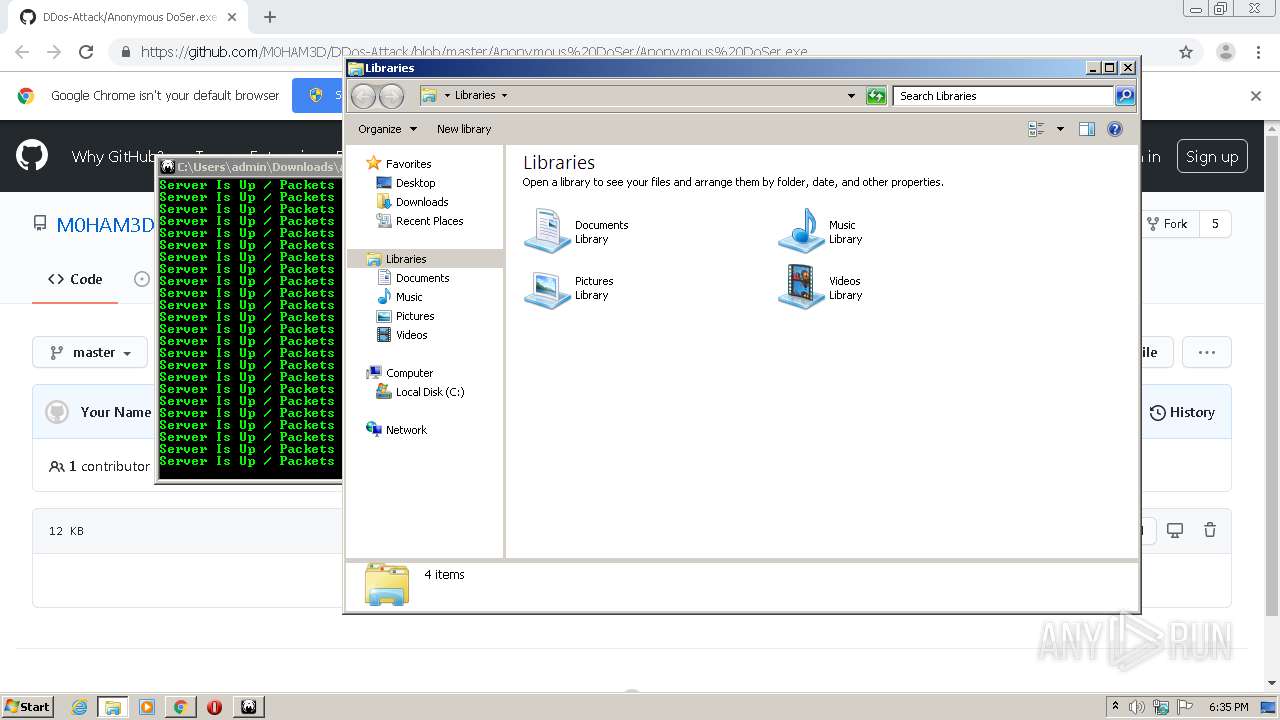Image resolution: width=1280 pixels, height=720 pixels.
Task: Open the three-dots file actions menu
Action: 1206,352
